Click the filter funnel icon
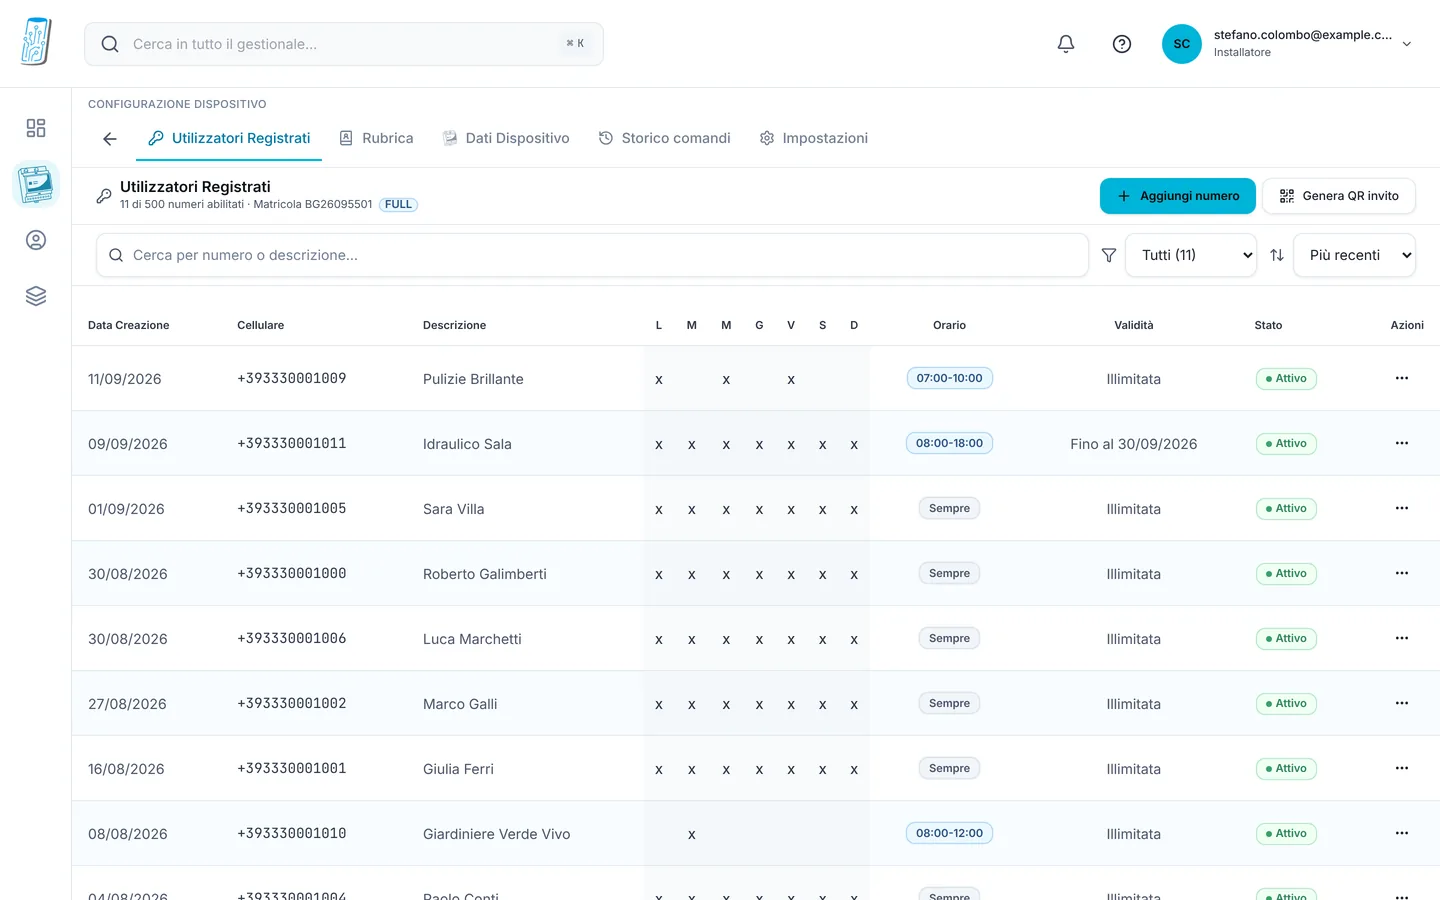The height and width of the screenshot is (900, 1440). tap(1108, 255)
